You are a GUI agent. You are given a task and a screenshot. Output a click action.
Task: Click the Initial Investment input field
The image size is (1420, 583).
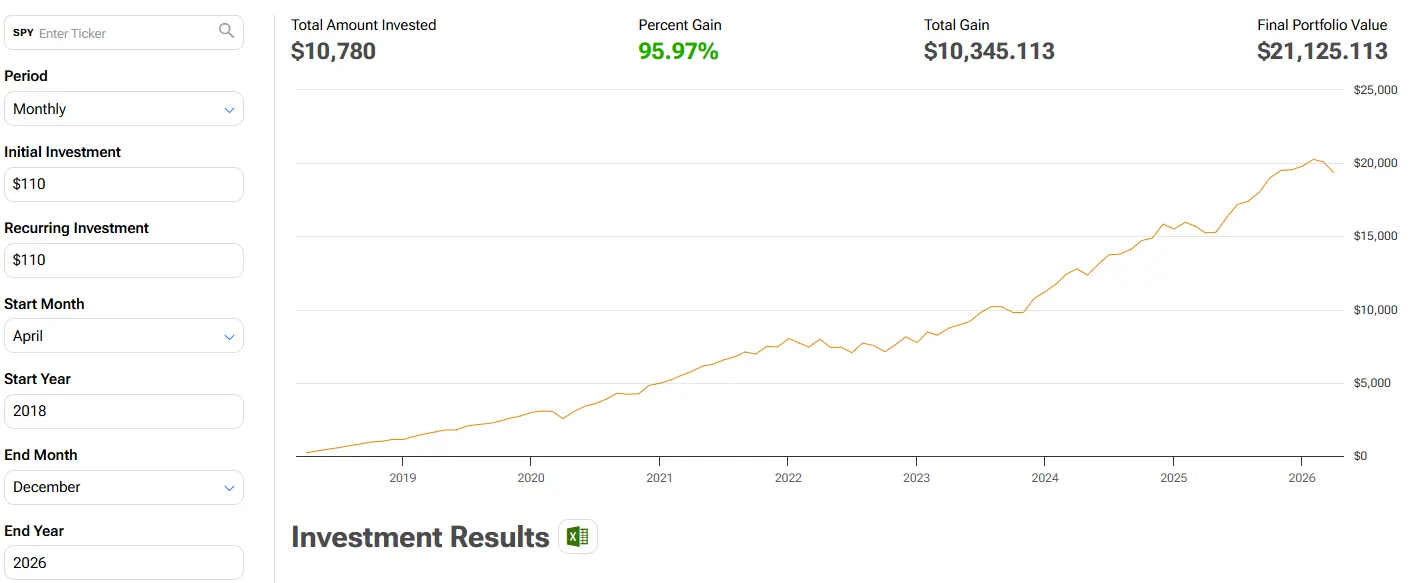(x=124, y=184)
